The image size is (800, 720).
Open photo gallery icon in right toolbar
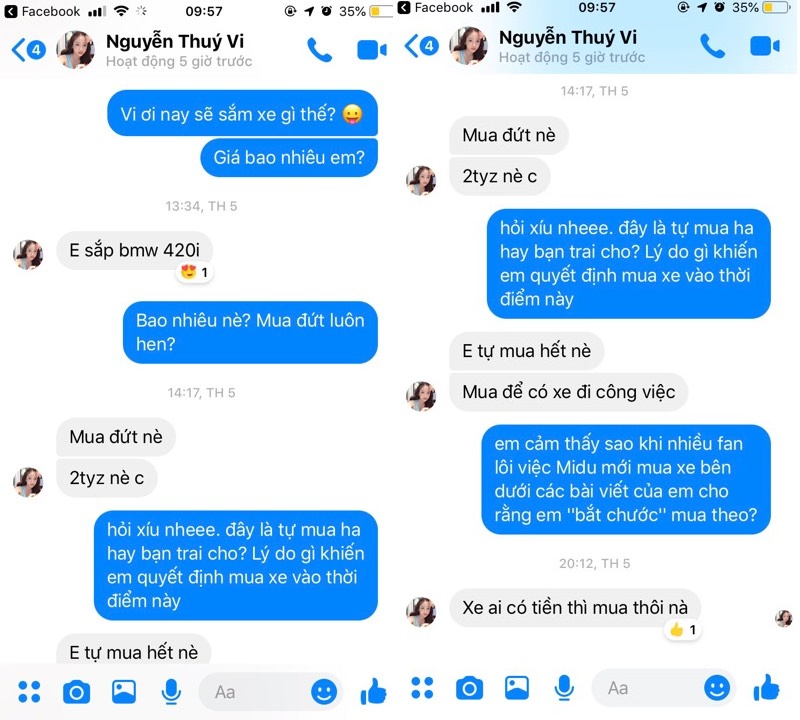(516, 688)
